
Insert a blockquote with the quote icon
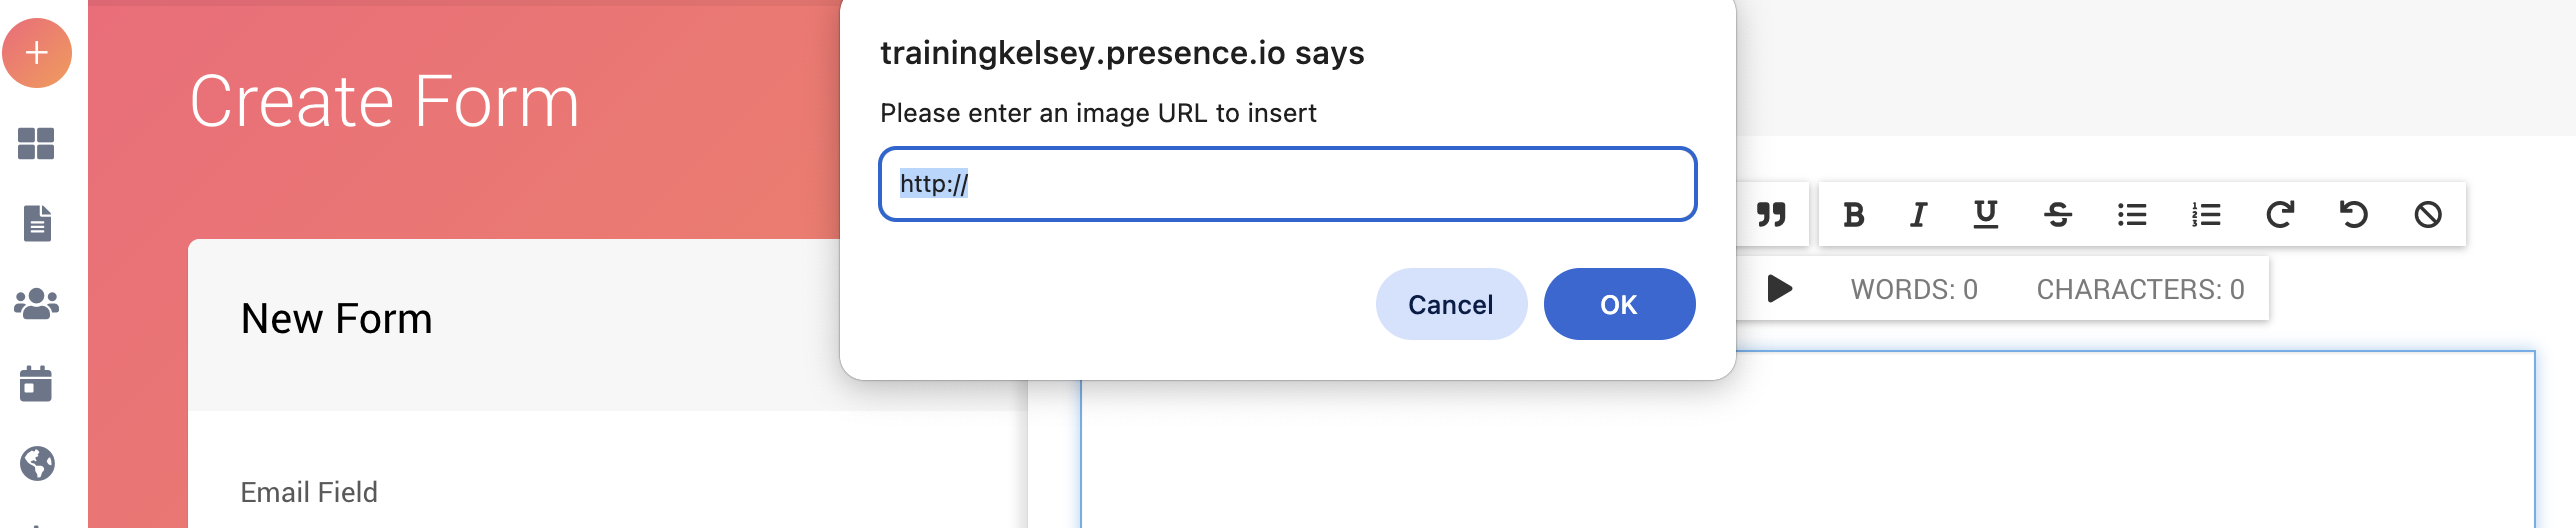(x=1771, y=214)
